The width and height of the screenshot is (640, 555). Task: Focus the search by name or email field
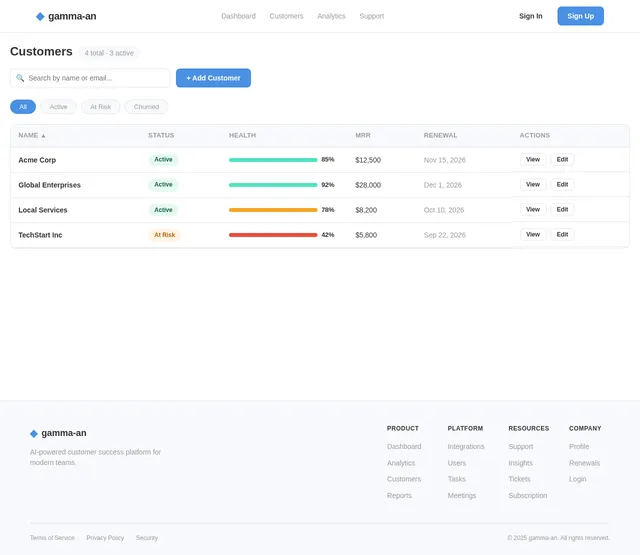90,78
